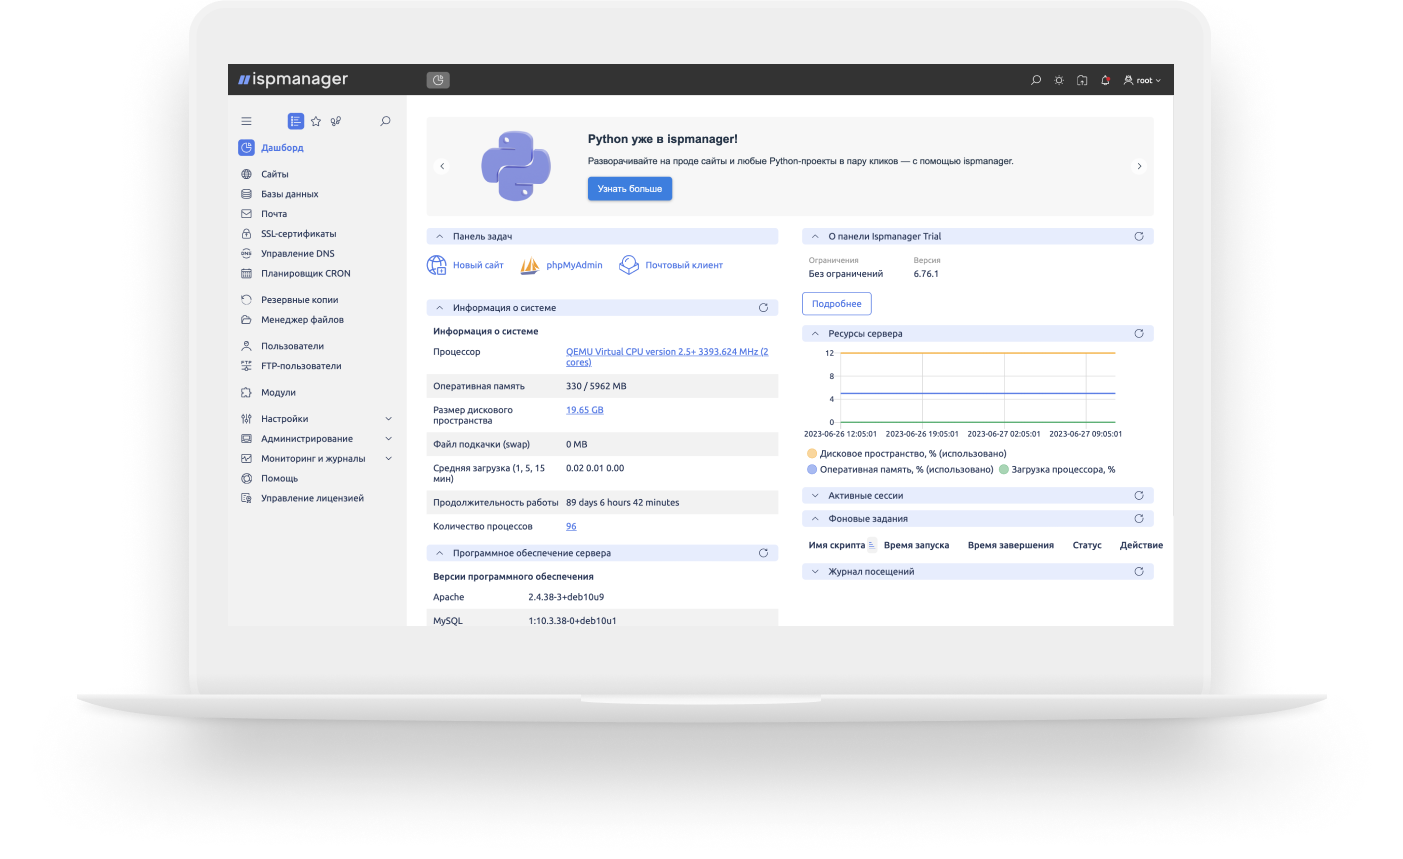1403x859 pixels.
Task: Search the sidebar menu
Action: (x=385, y=121)
